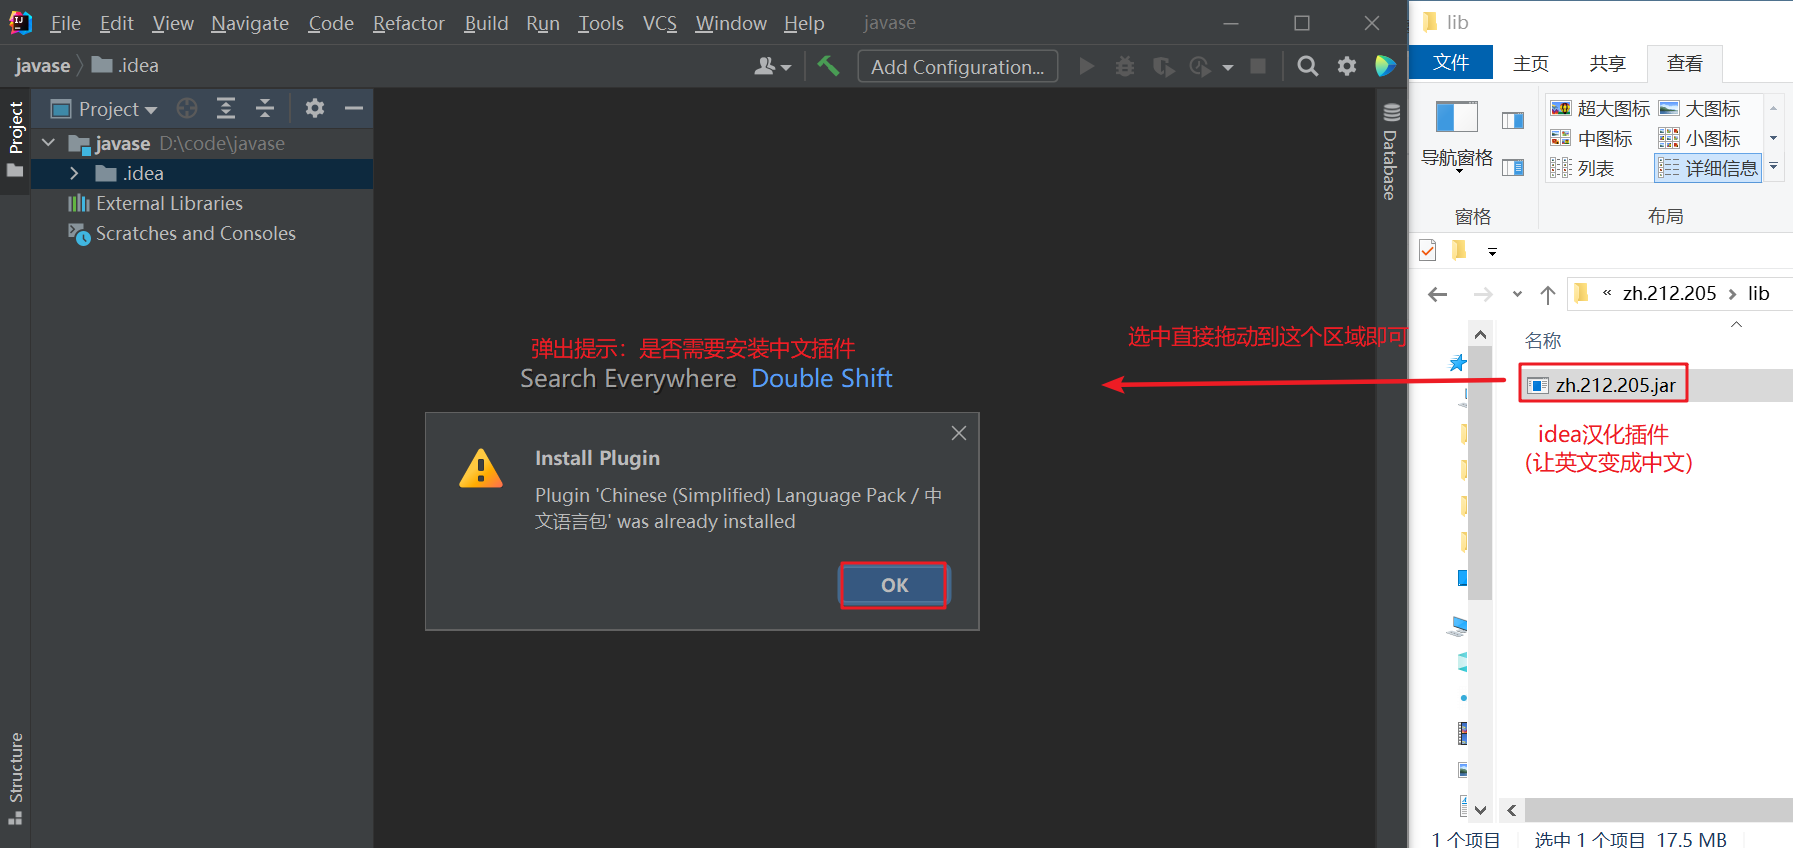Expand the layout gallery's bottom more arrow
Screen dimensions: 1793x848
(x=1773, y=167)
